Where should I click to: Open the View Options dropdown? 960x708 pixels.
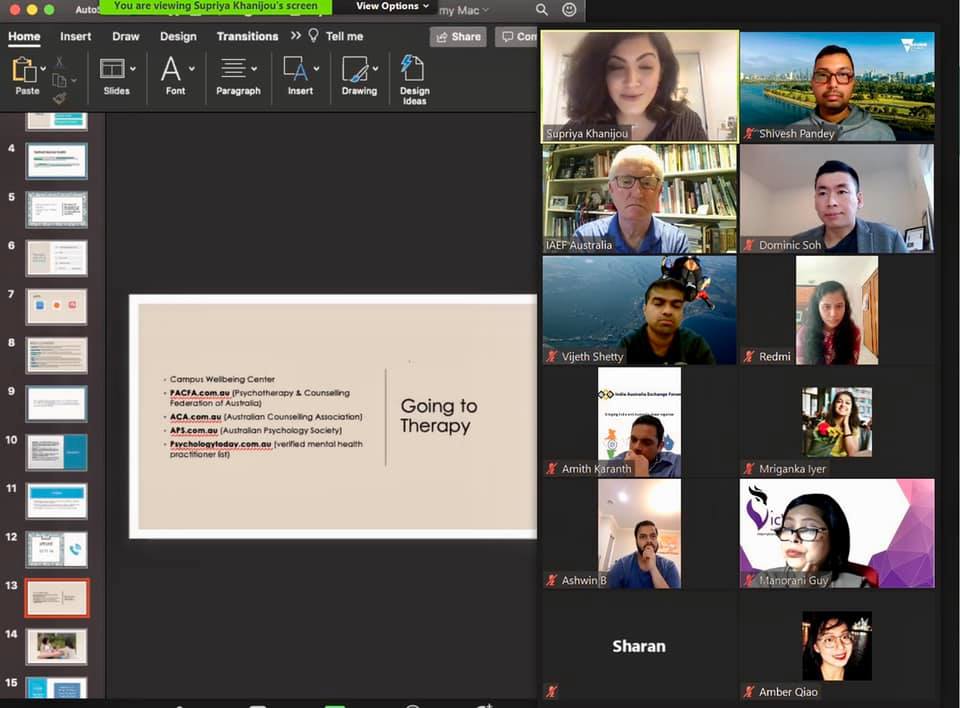coord(392,6)
